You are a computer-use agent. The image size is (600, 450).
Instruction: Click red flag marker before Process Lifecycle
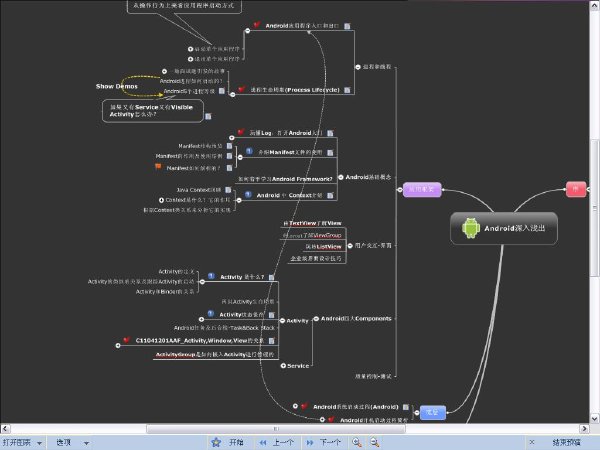click(241, 89)
